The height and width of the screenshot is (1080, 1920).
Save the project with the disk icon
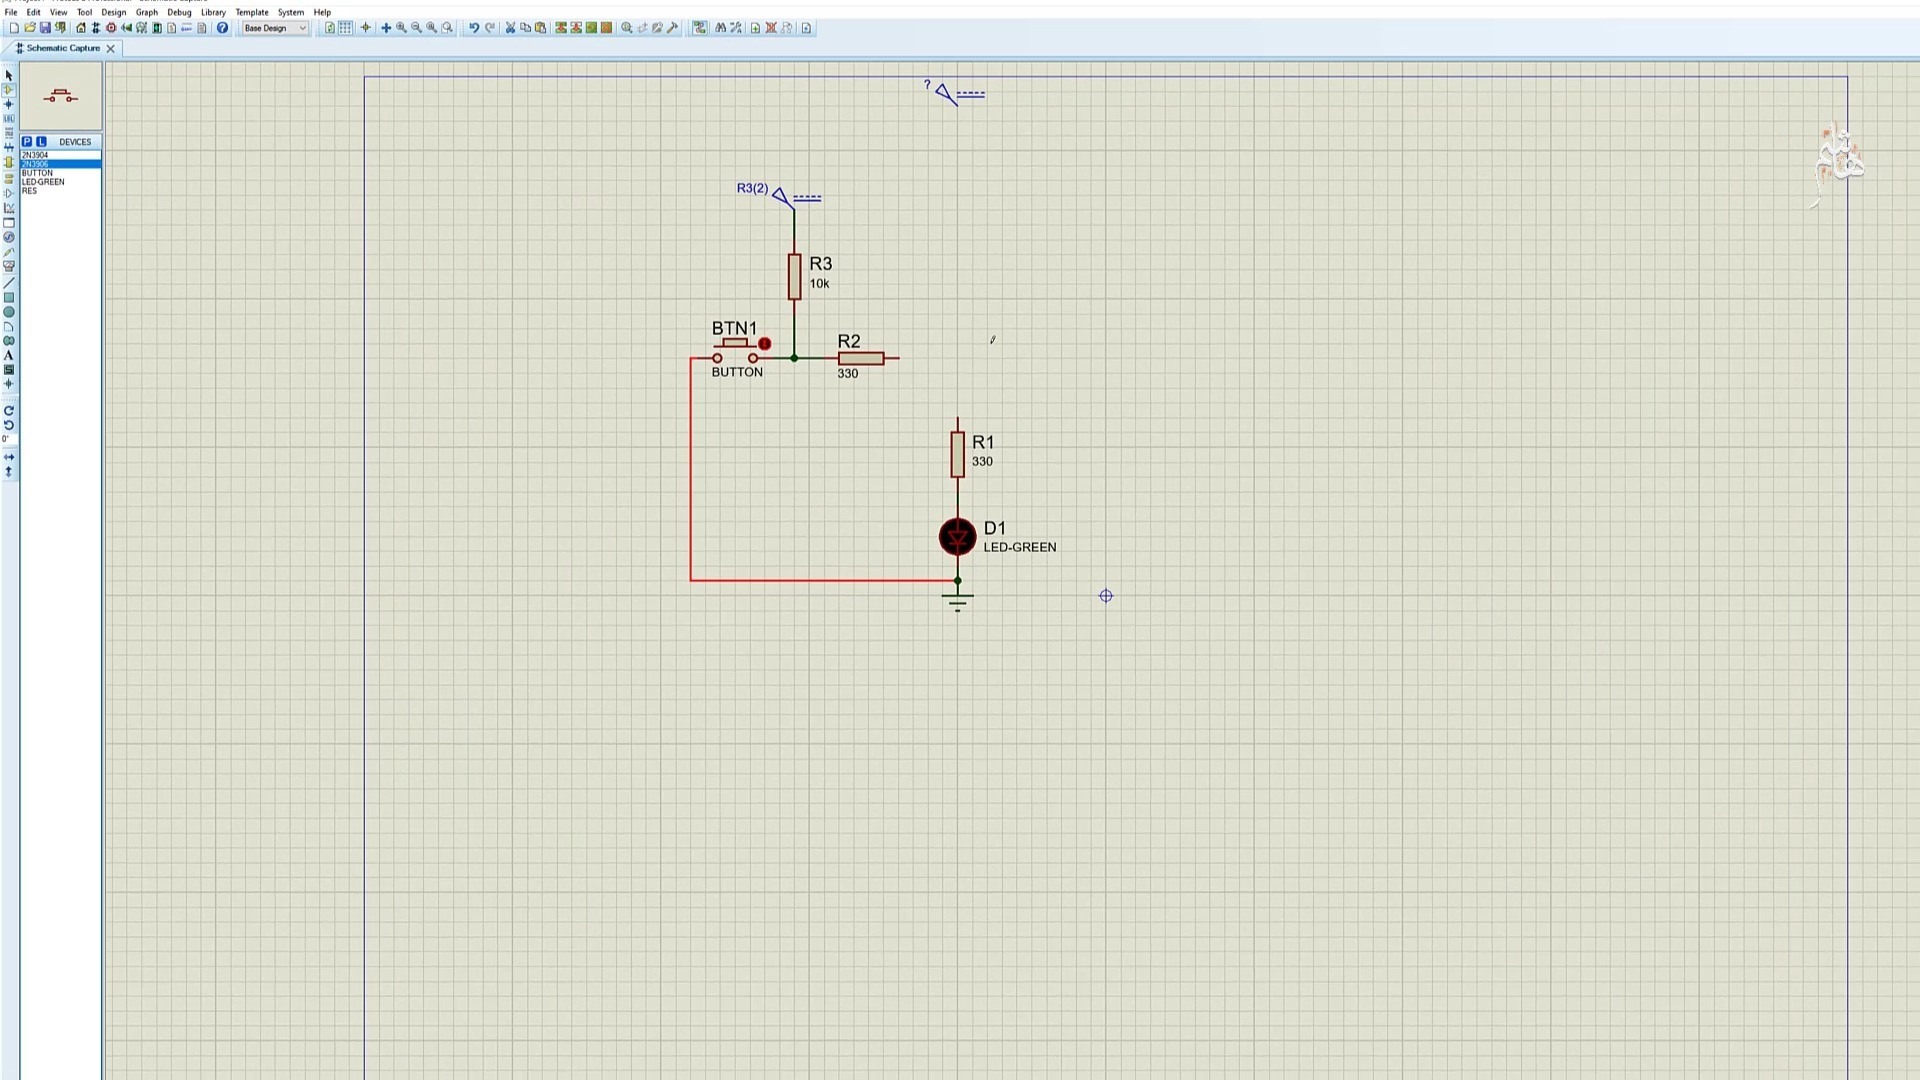pyautogui.click(x=45, y=28)
